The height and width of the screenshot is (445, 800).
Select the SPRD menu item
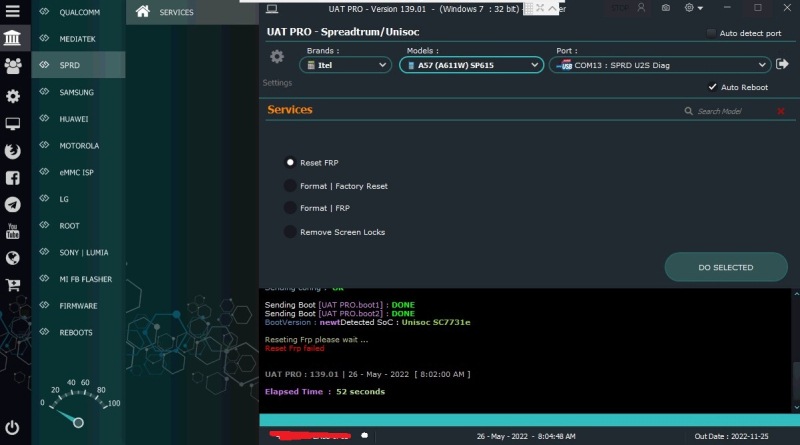[78, 65]
